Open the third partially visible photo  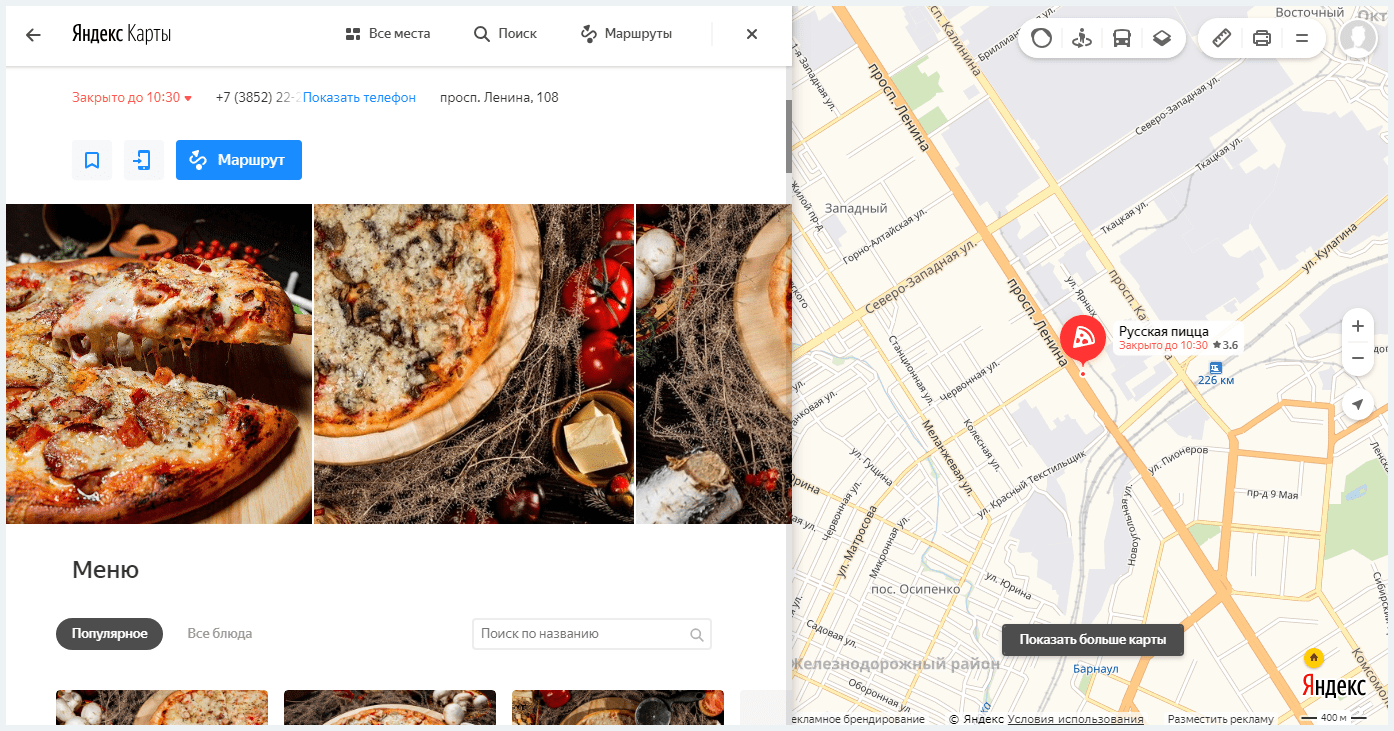point(714,364)
